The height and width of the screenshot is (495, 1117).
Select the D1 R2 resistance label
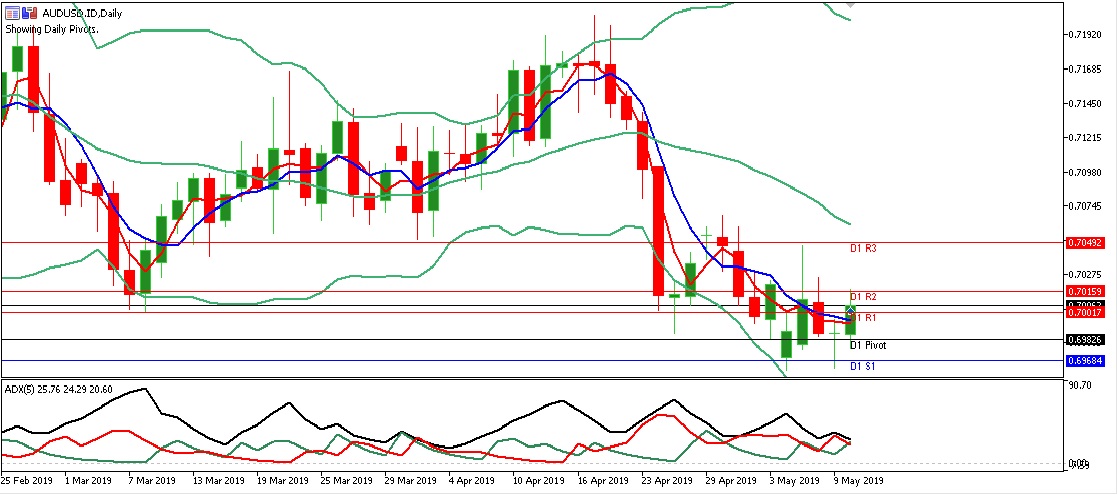point(863,297)
